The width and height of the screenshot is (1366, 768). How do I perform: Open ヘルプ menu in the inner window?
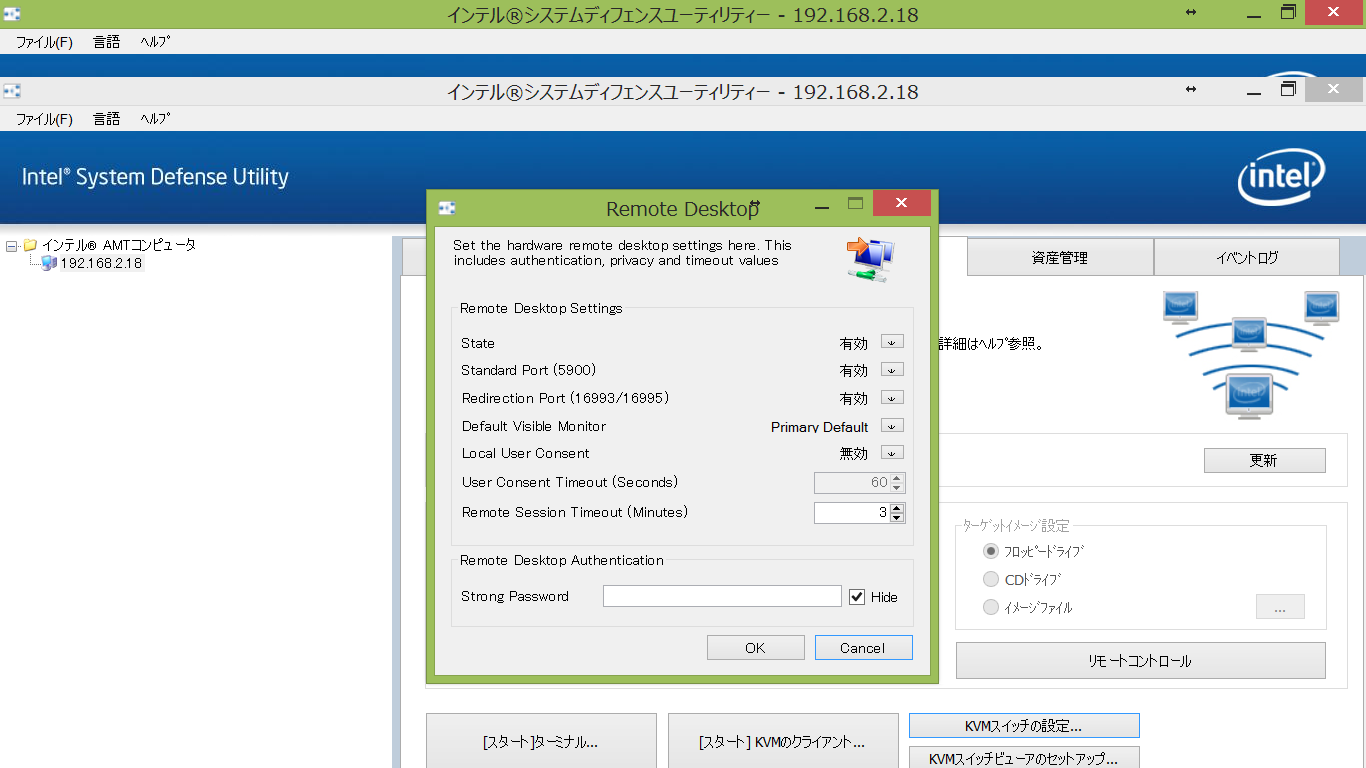click(x=155, y=119)
